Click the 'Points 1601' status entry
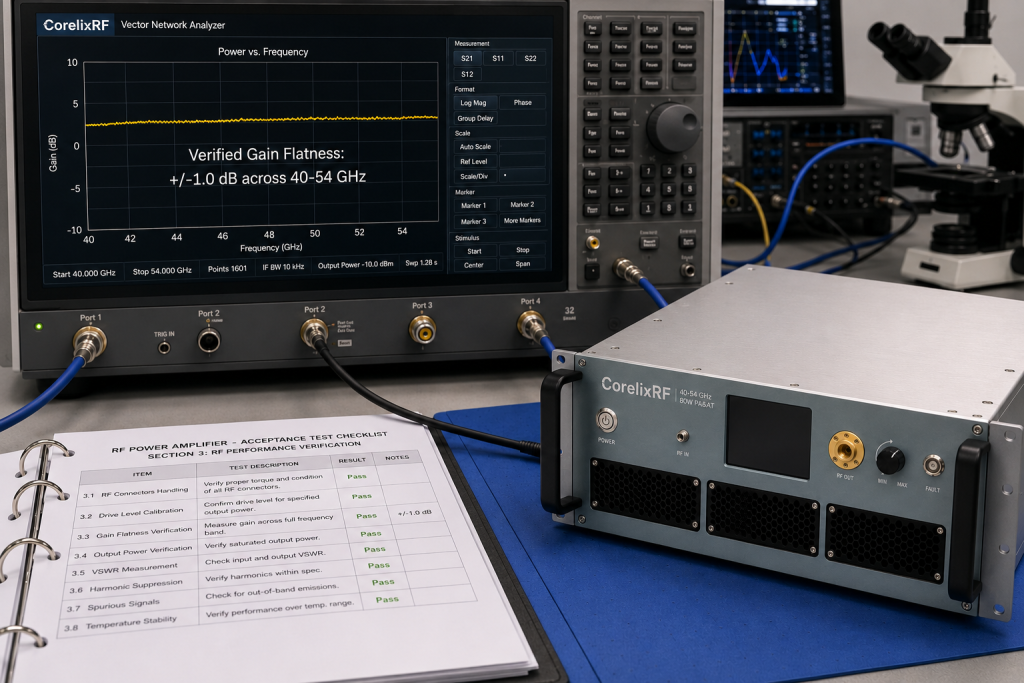The image size is (1024, 683). tap(227, 268)
